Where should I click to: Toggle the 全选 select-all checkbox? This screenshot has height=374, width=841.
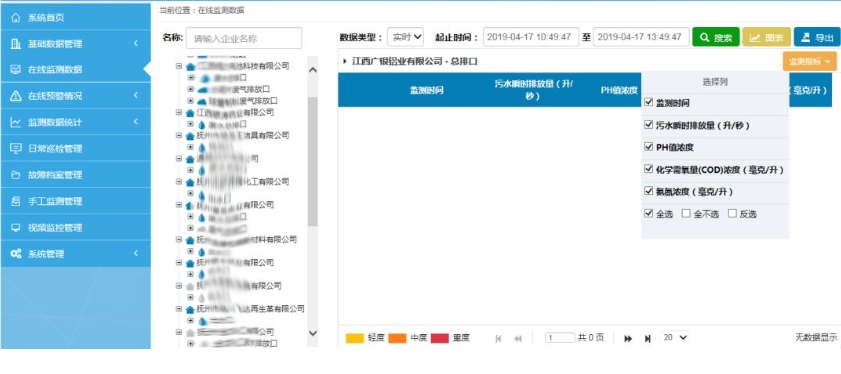point(648,213)
